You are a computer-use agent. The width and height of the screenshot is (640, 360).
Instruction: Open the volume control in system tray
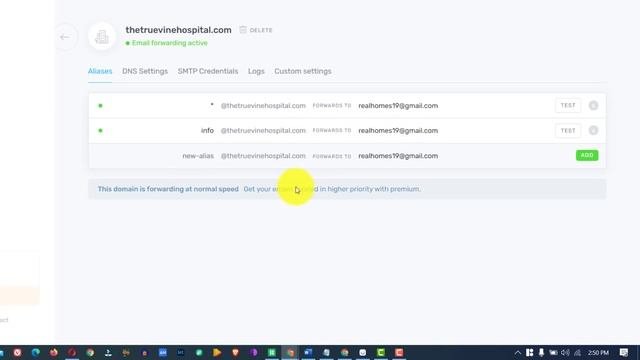tap(565, 353)
